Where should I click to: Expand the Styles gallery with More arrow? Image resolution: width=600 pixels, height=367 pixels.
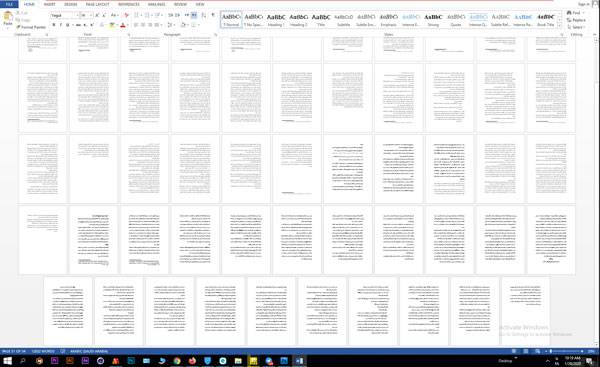(x=560, y=26)
